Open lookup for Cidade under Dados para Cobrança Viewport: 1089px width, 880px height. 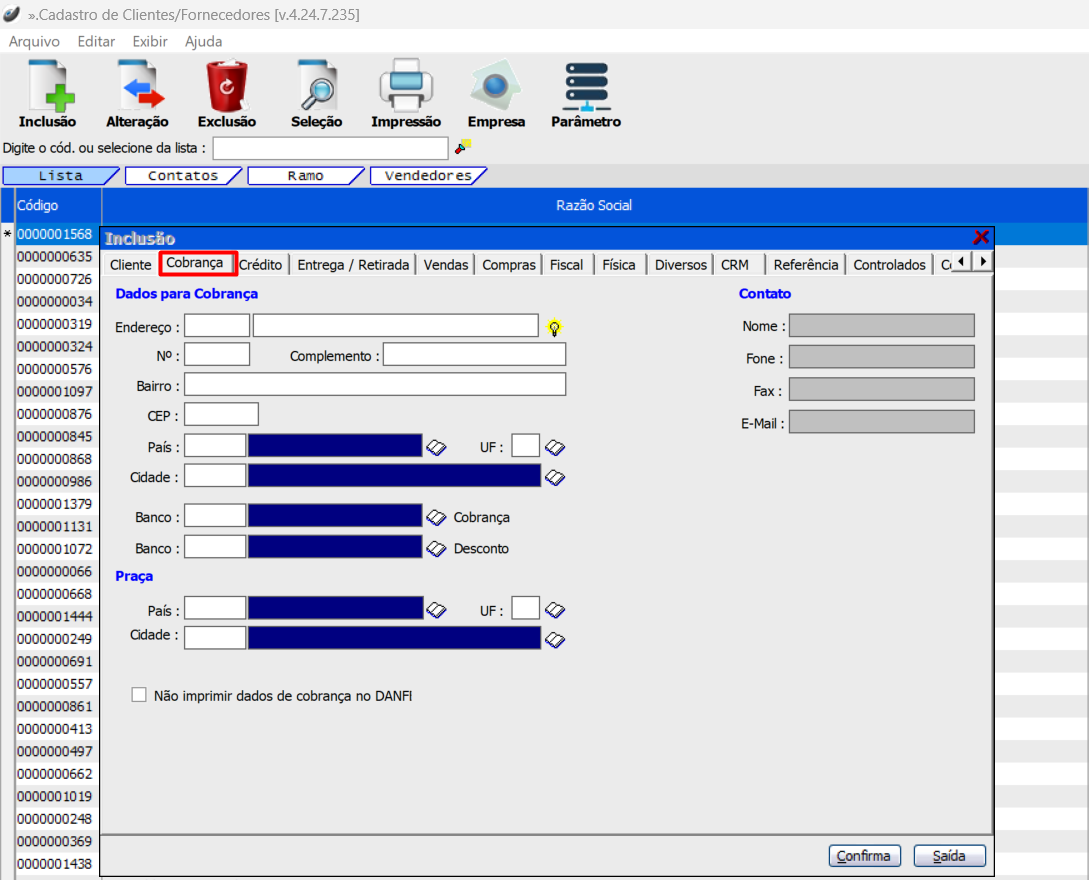click(x=555, y=478)
